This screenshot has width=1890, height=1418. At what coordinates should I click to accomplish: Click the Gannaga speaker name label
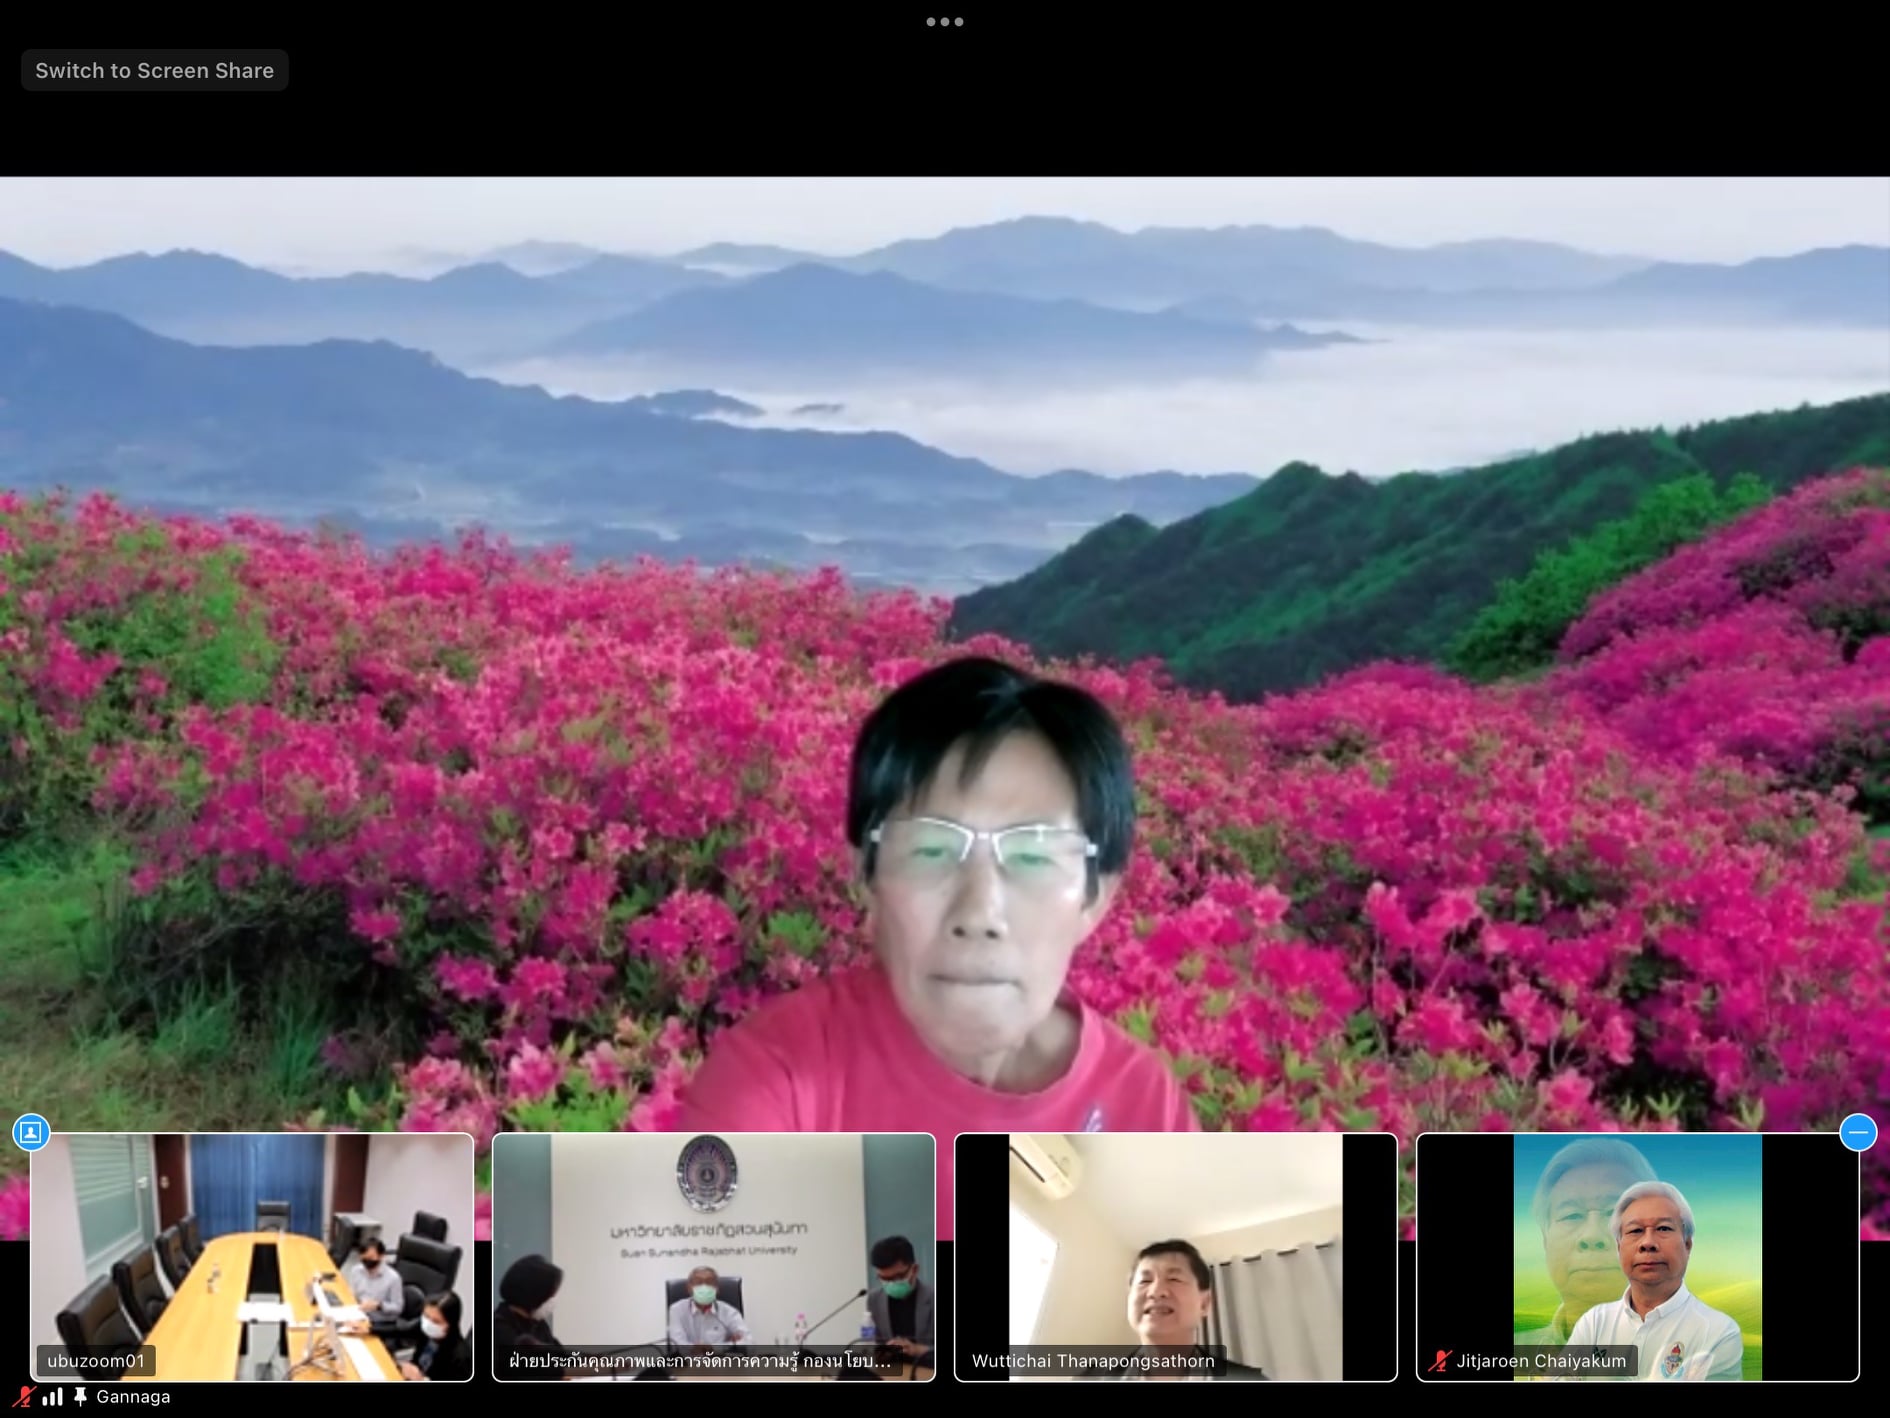coord(133,1397)
